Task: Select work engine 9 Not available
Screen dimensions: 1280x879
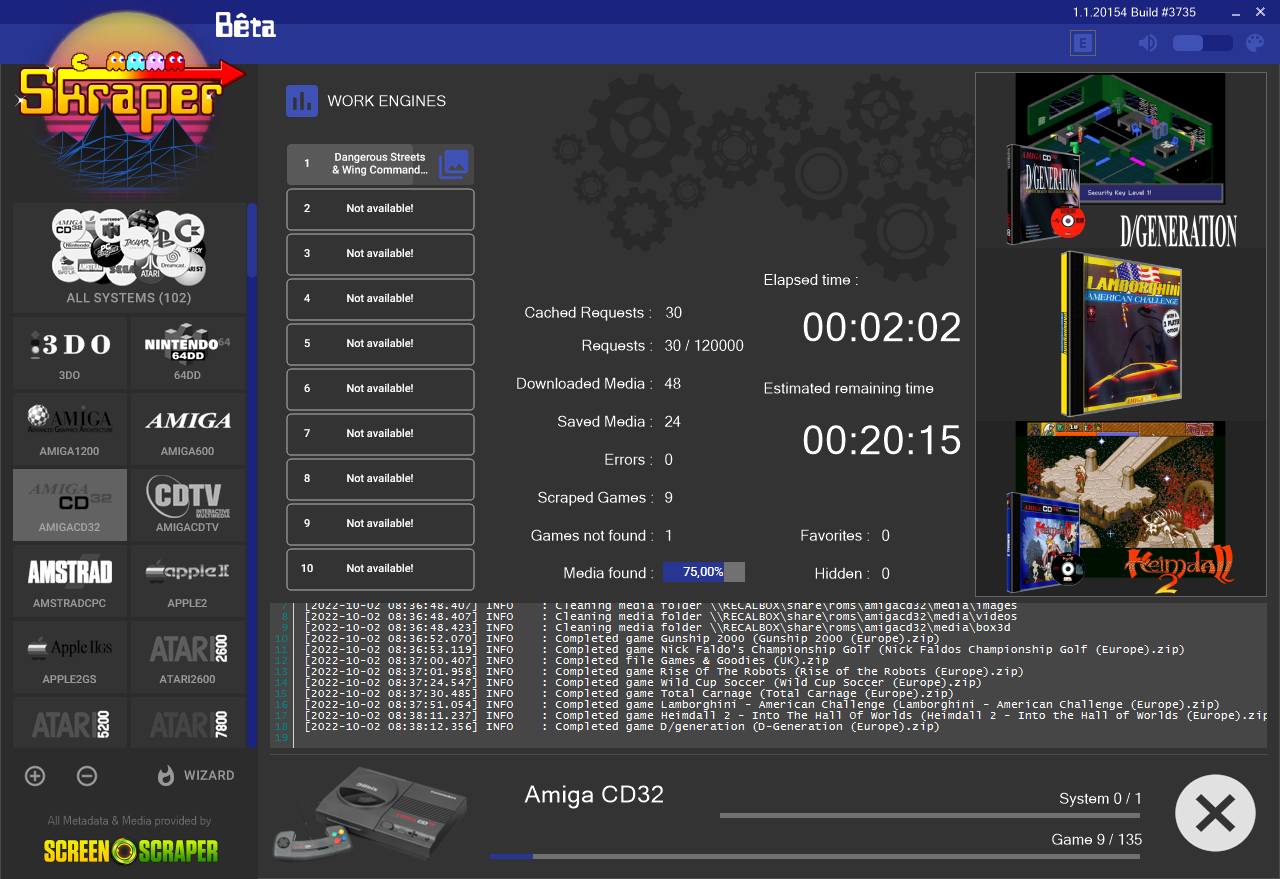Action: pyautogui.click(x=380, y=524)
